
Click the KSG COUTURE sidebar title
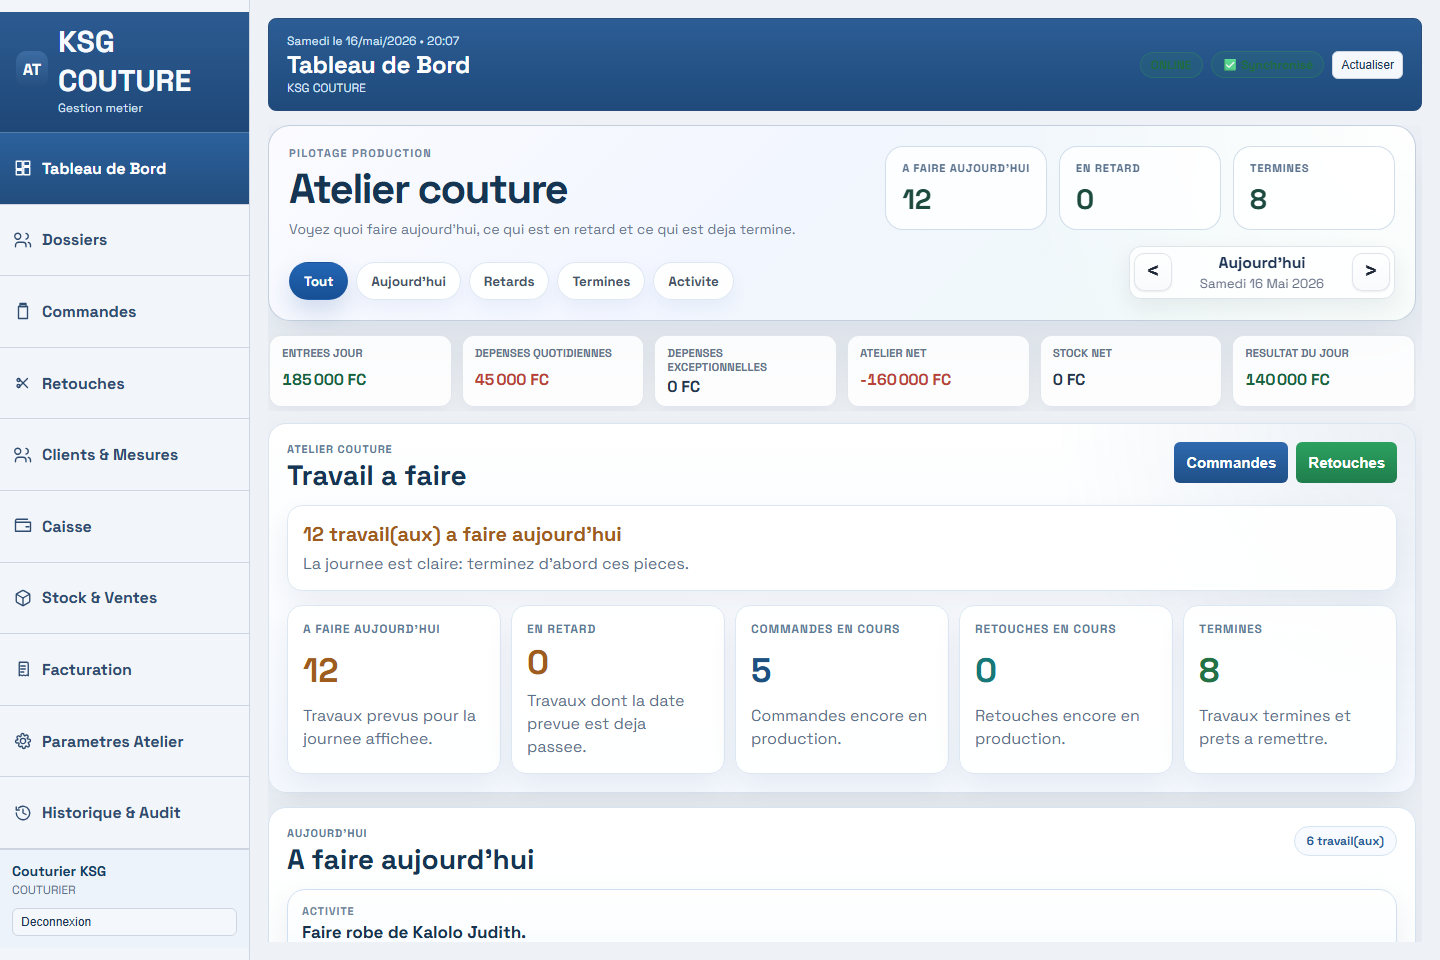124,61
